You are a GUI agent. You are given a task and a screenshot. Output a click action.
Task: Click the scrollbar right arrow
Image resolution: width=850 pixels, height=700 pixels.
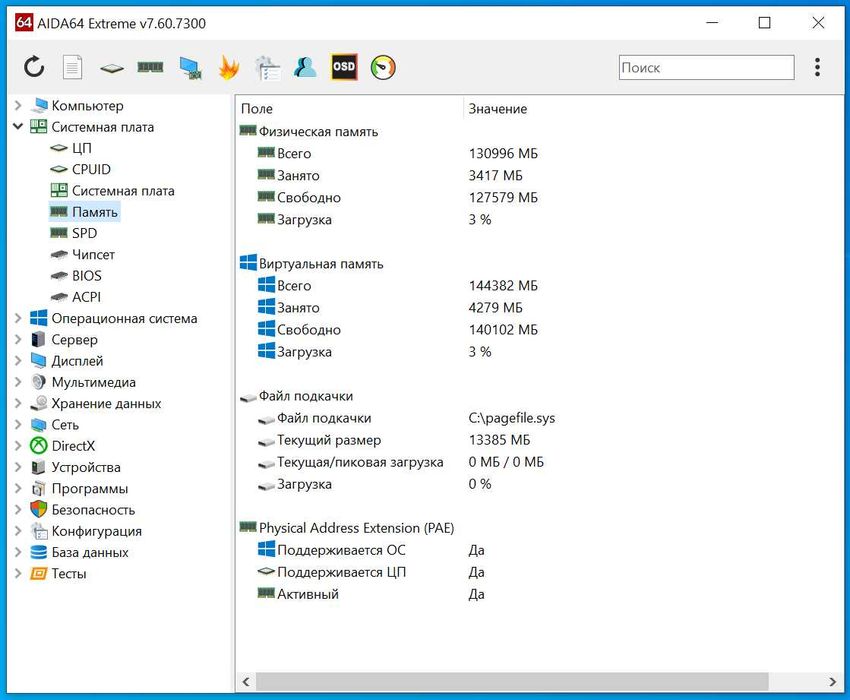click(833, 682)
